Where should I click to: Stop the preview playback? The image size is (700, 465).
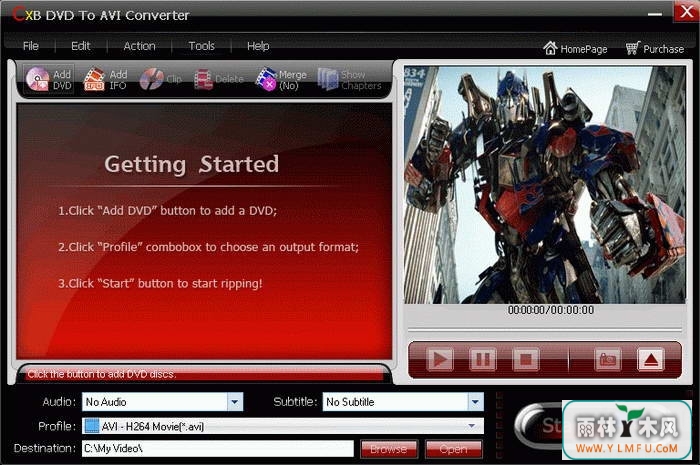pos(525,359)
